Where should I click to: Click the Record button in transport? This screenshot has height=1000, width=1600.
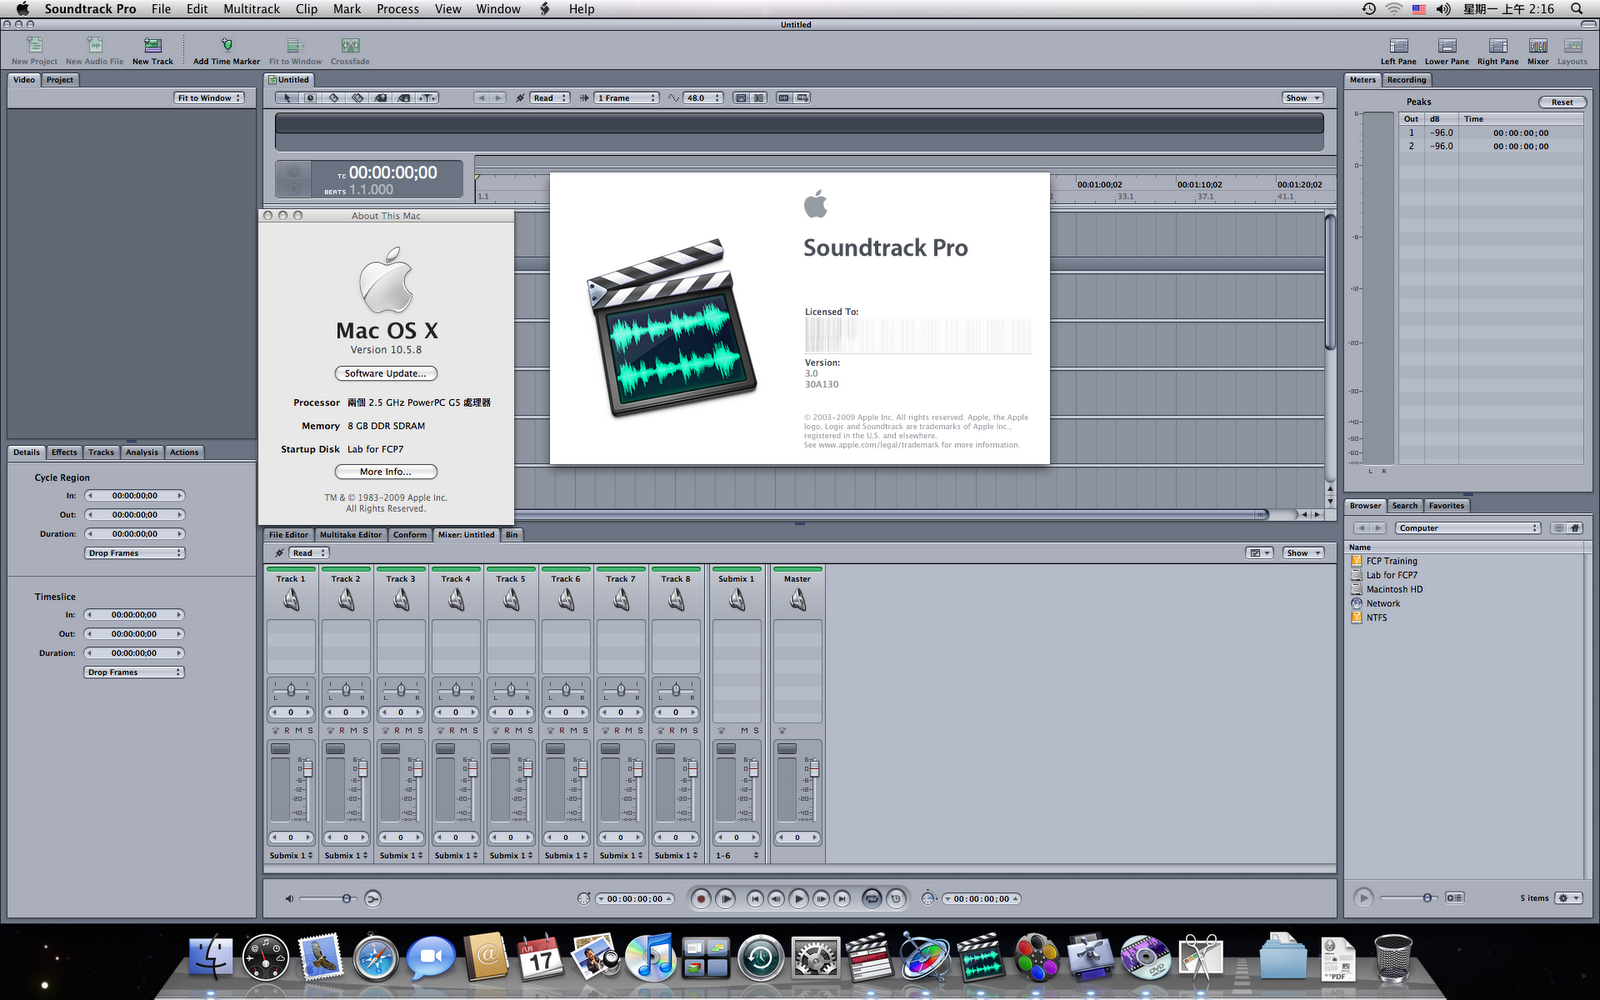701,899
